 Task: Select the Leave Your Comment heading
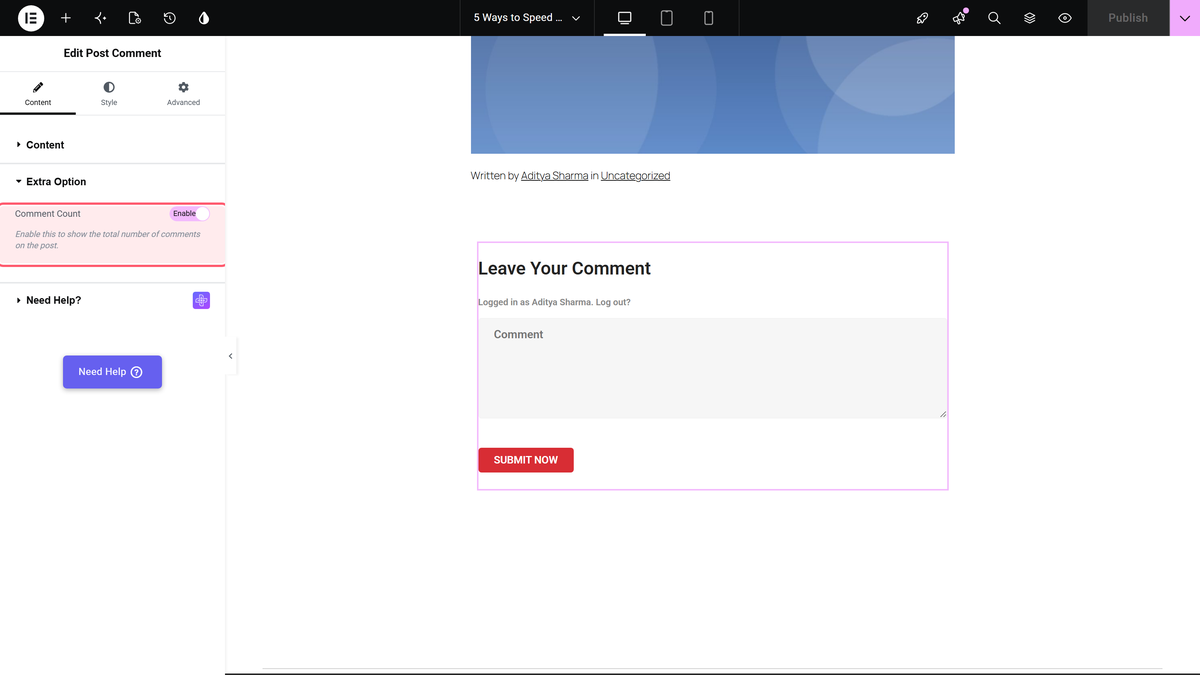(564, 268)
